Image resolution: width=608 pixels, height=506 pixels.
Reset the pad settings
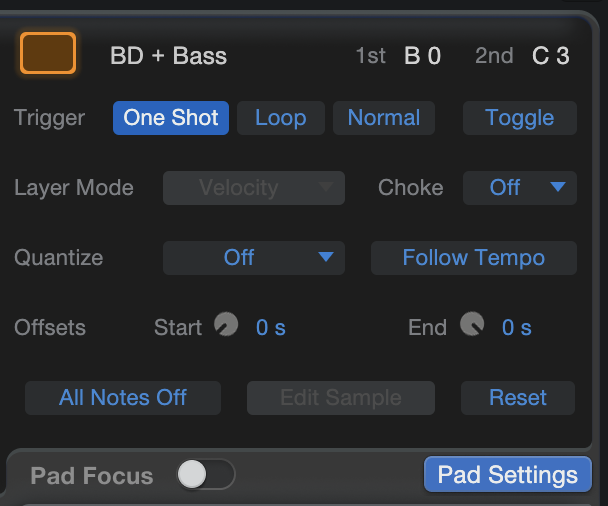coord(518,398)
